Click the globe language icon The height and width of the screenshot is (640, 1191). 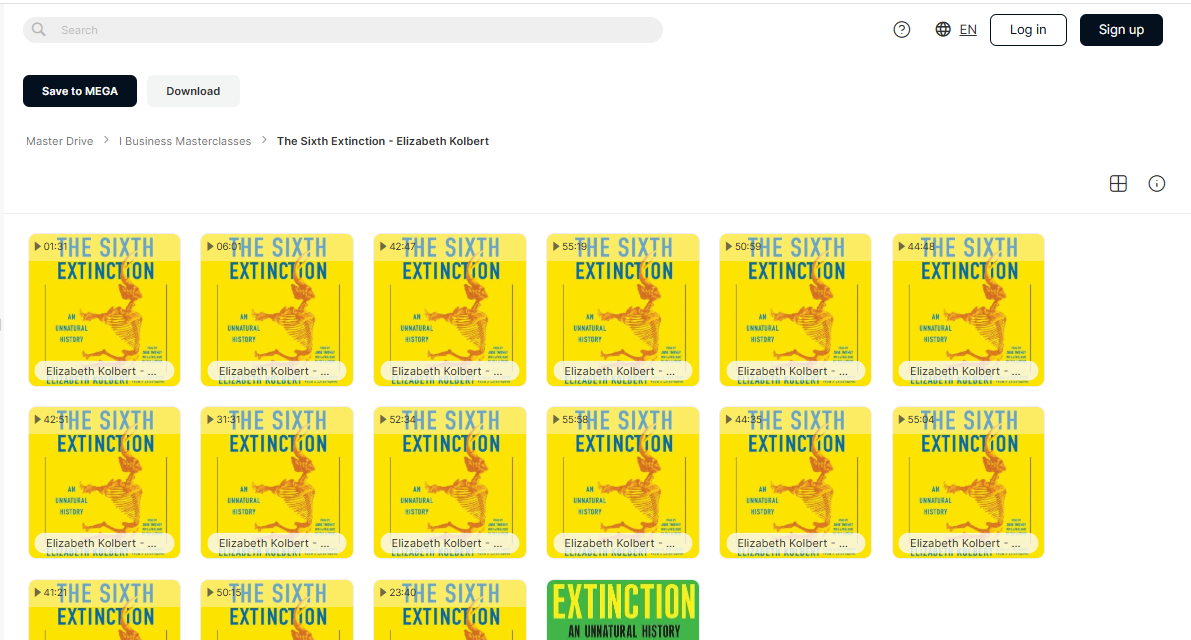tap(943, 30)
